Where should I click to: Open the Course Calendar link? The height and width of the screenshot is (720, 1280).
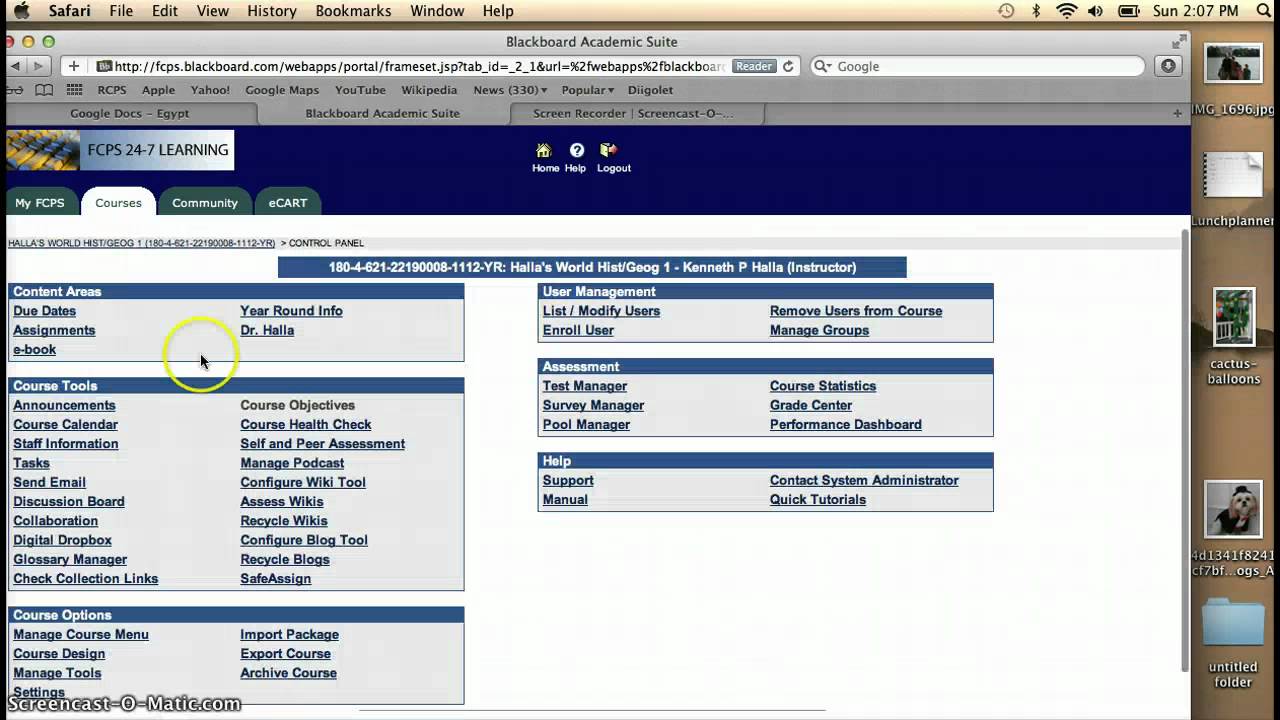(65, 425)
